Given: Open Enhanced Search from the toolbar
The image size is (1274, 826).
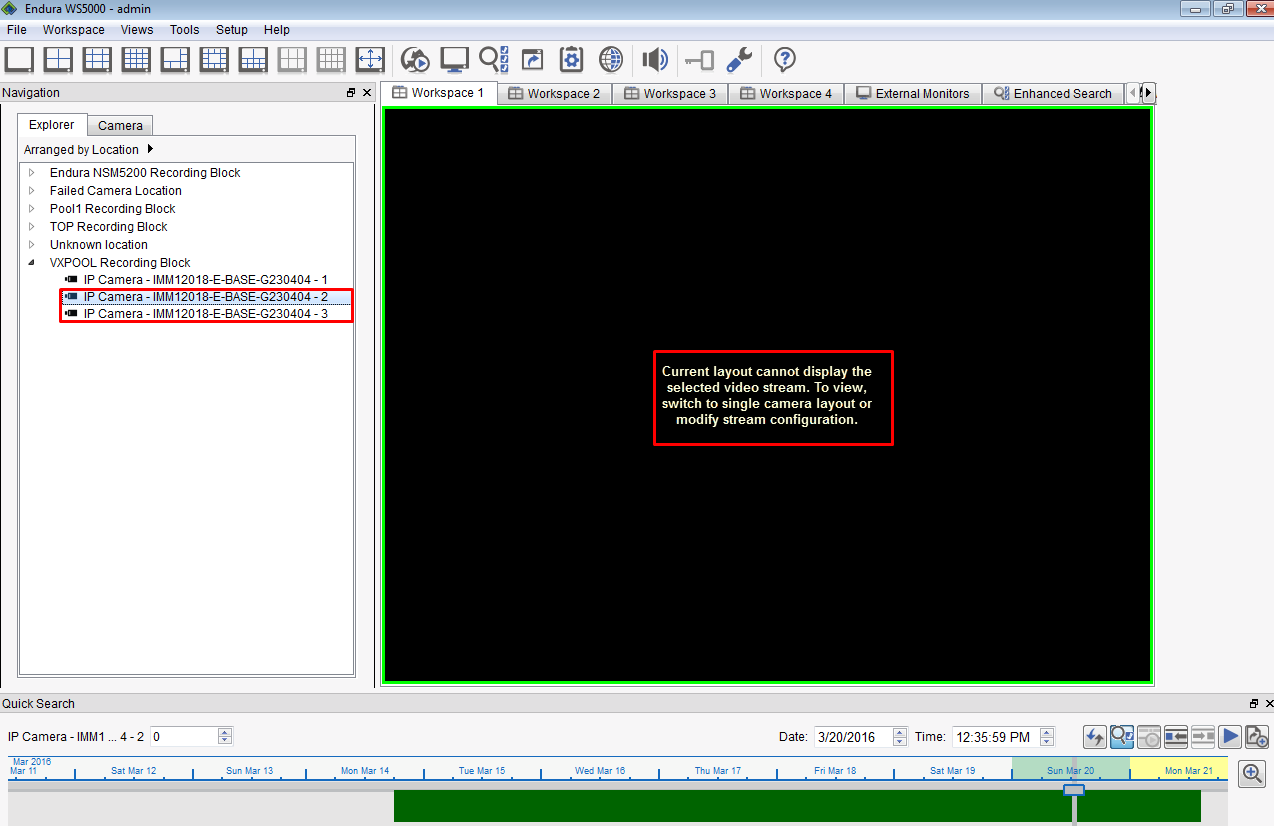Looking at the screenshot, I should click(492, 59).
